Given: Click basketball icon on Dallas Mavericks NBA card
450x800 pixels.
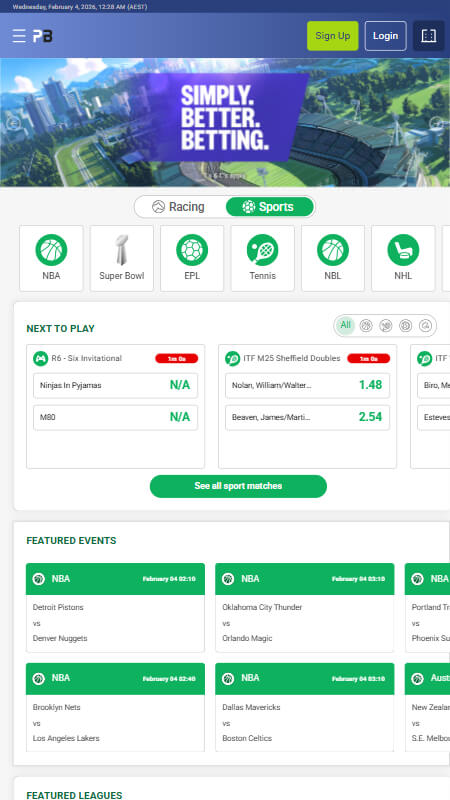Looking at the screenshot, I should tap(228, 679).
